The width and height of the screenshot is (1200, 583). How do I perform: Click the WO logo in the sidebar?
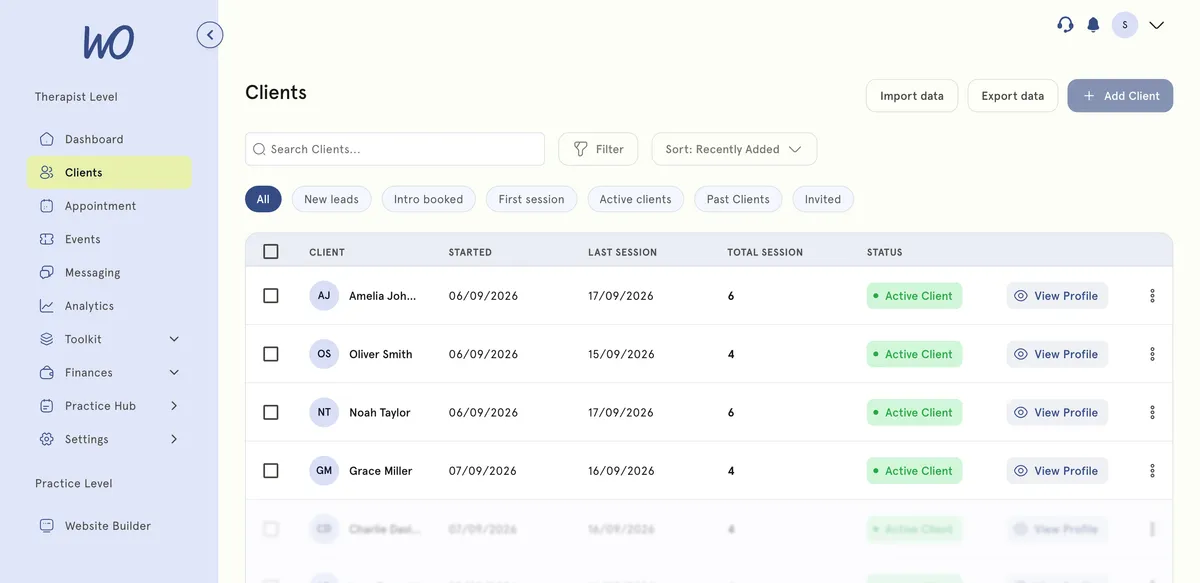[x=108, y=42]
